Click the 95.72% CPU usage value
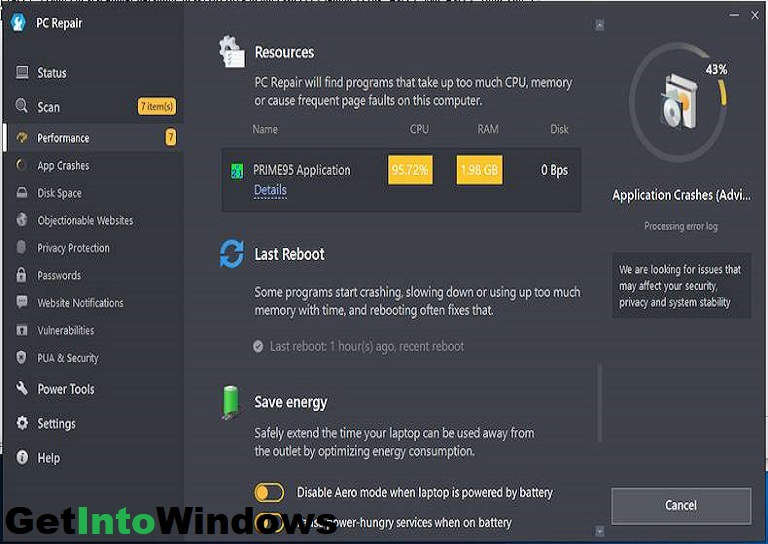The height and width of the screenshot is (544, 768). pos(410,170)
